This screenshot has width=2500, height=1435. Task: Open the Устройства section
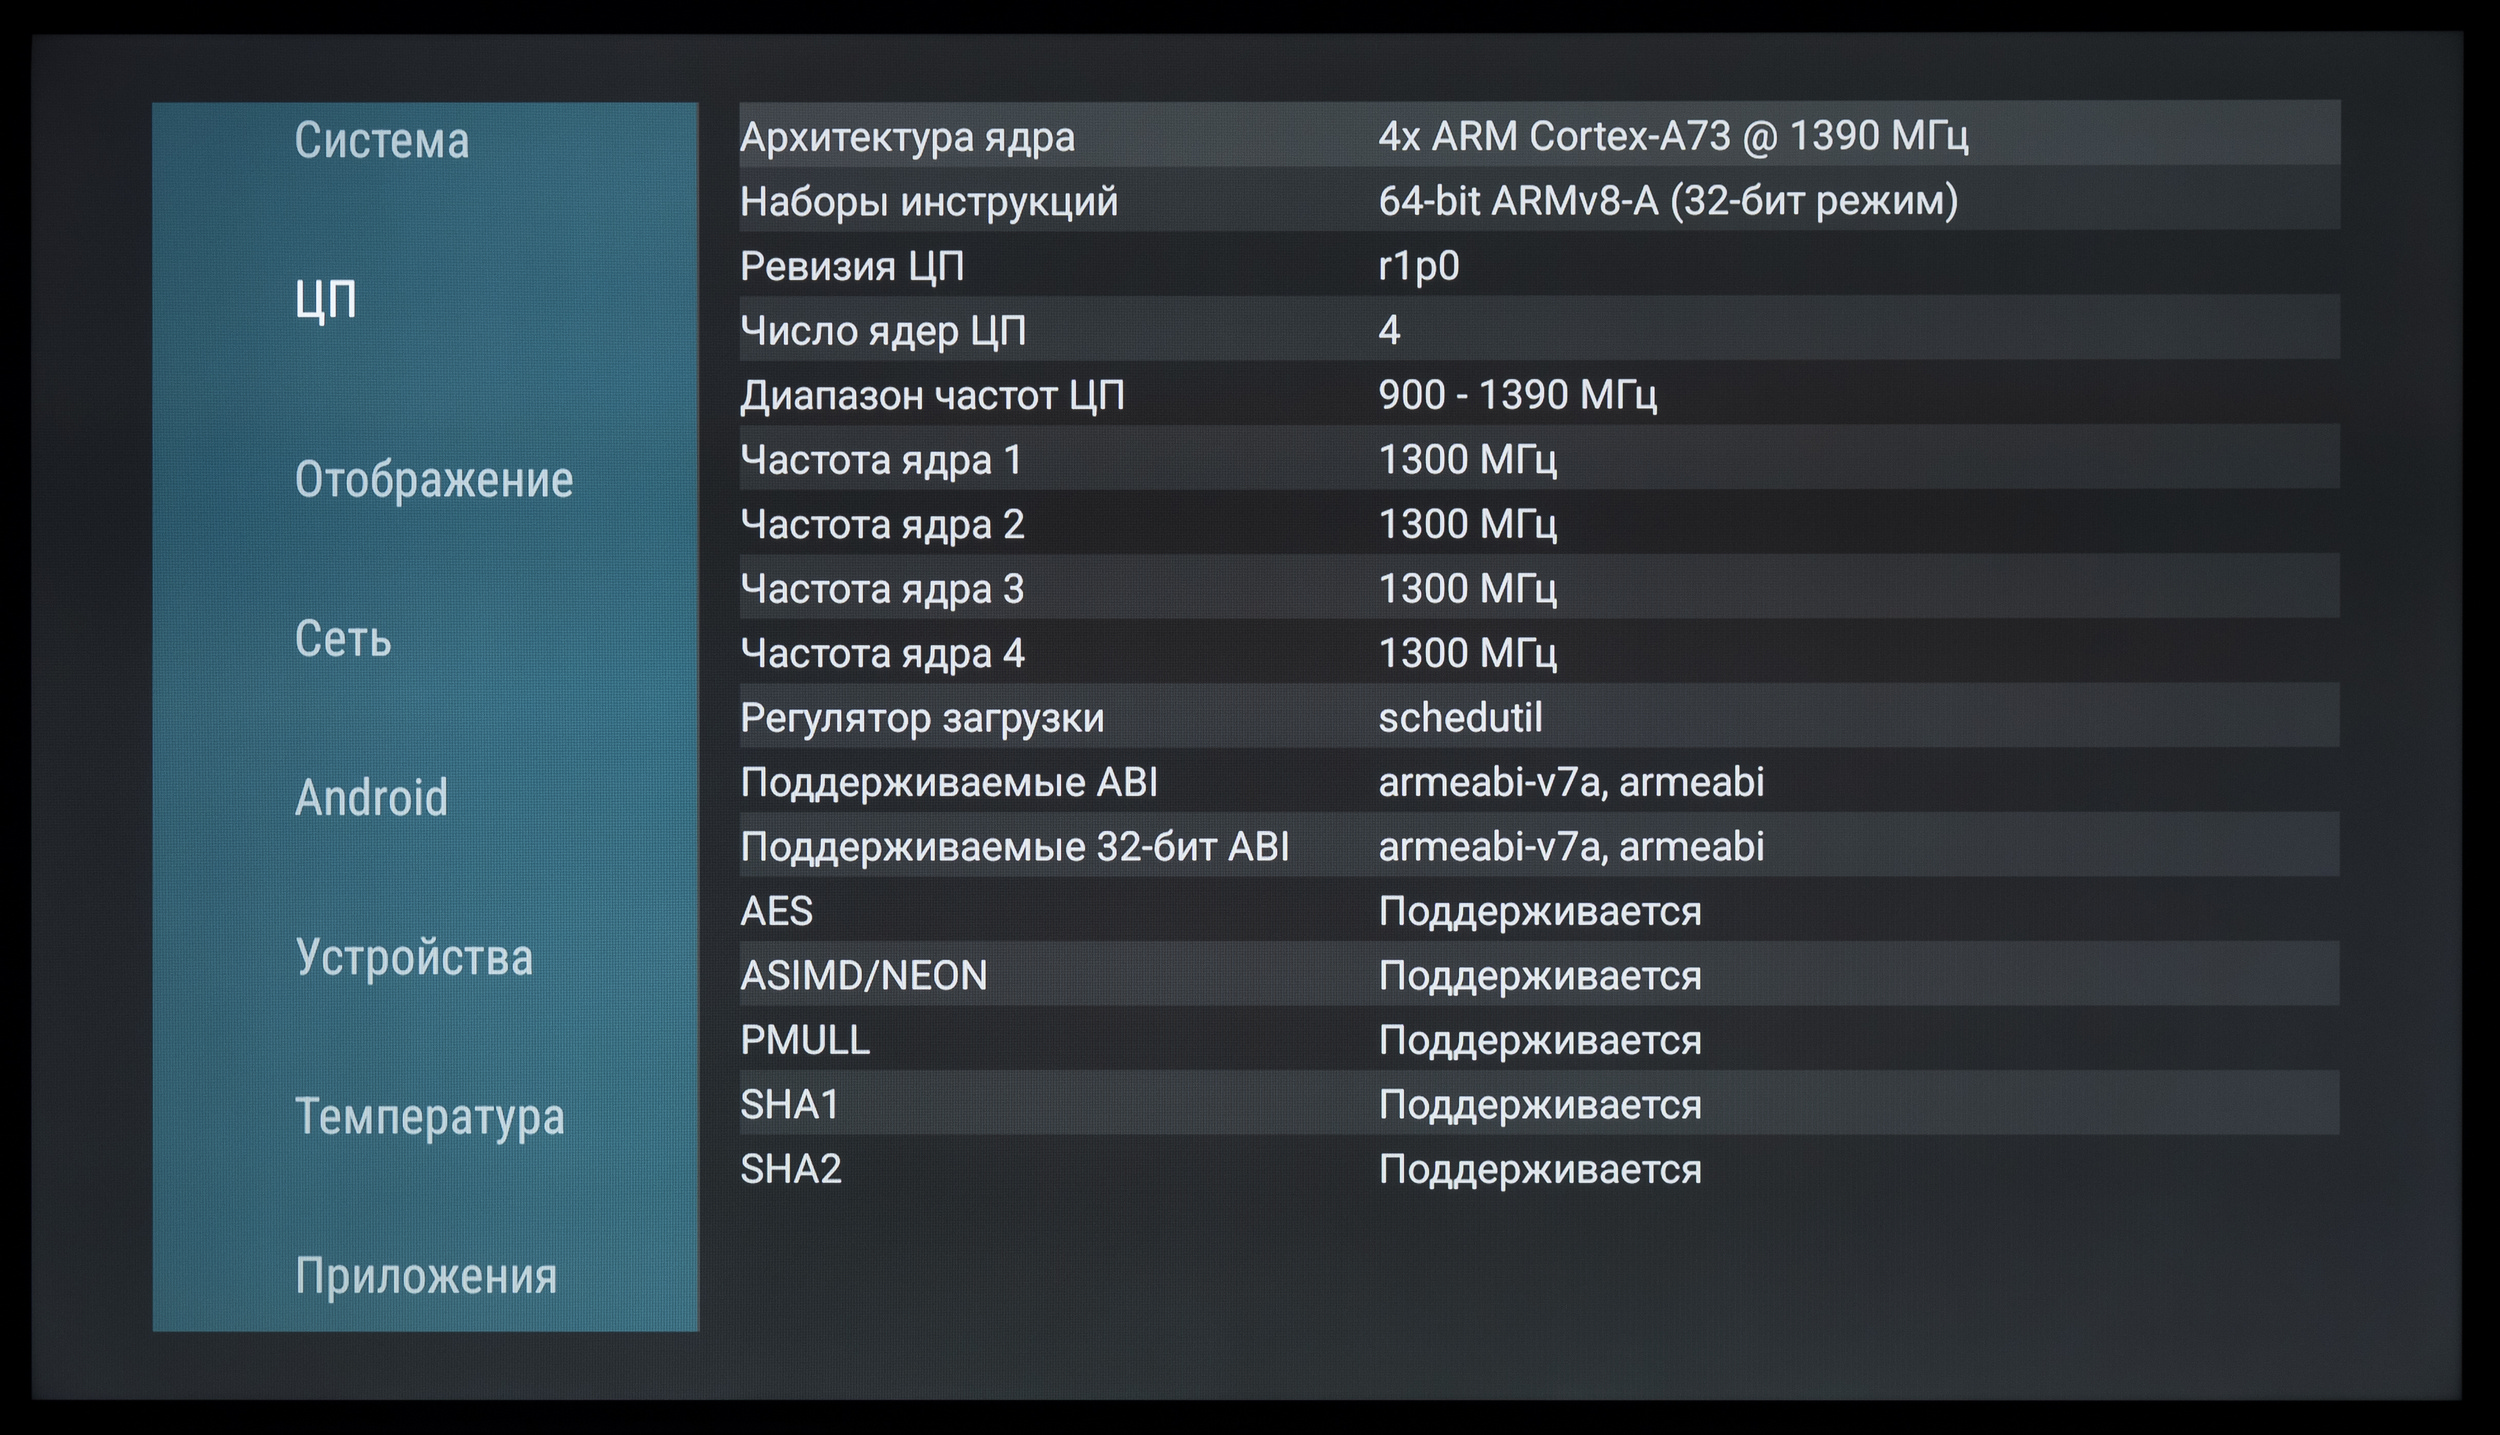pyautogui.click(x=413, y=957)
